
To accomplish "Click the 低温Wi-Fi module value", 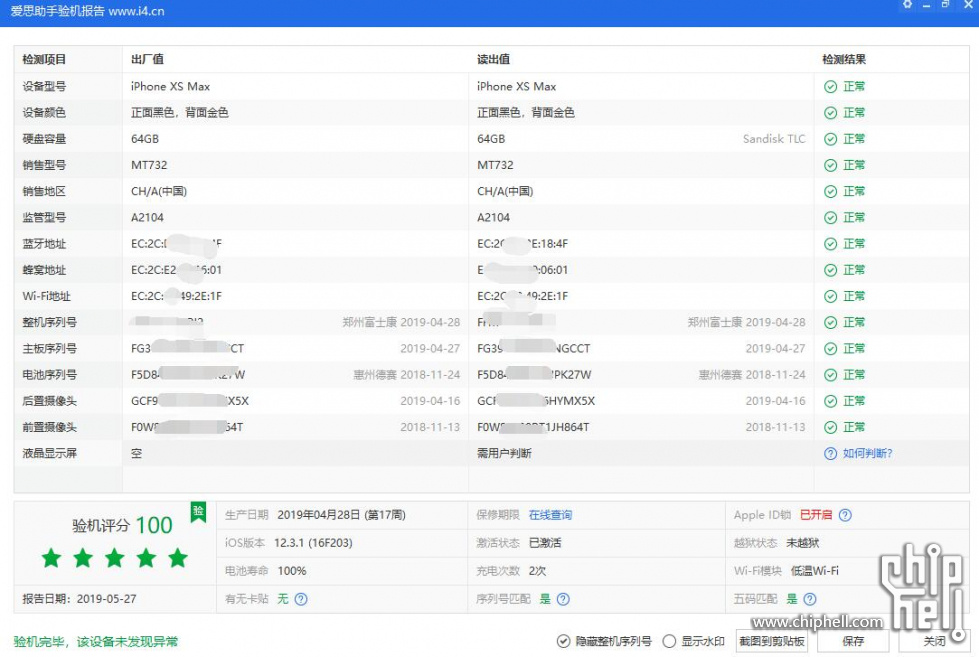I will [x=815, y=571].
